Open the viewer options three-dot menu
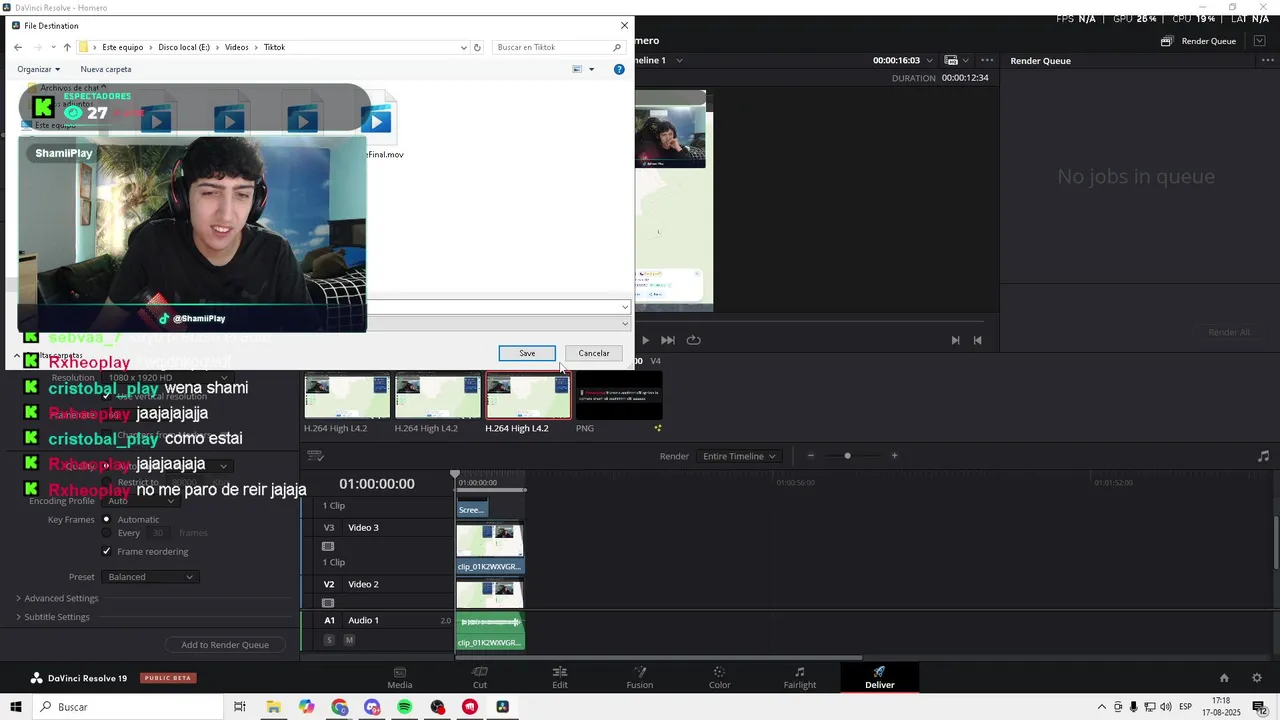The height and width of the screenshot is (720, 1280). 986,60
